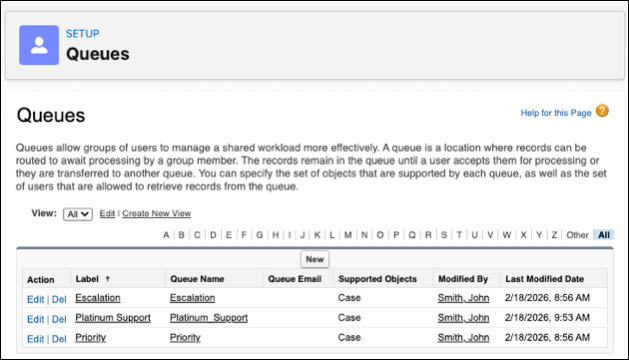Filter queues by letter I
This screenshot has height=360, width=629.
(x=289, y=235)
